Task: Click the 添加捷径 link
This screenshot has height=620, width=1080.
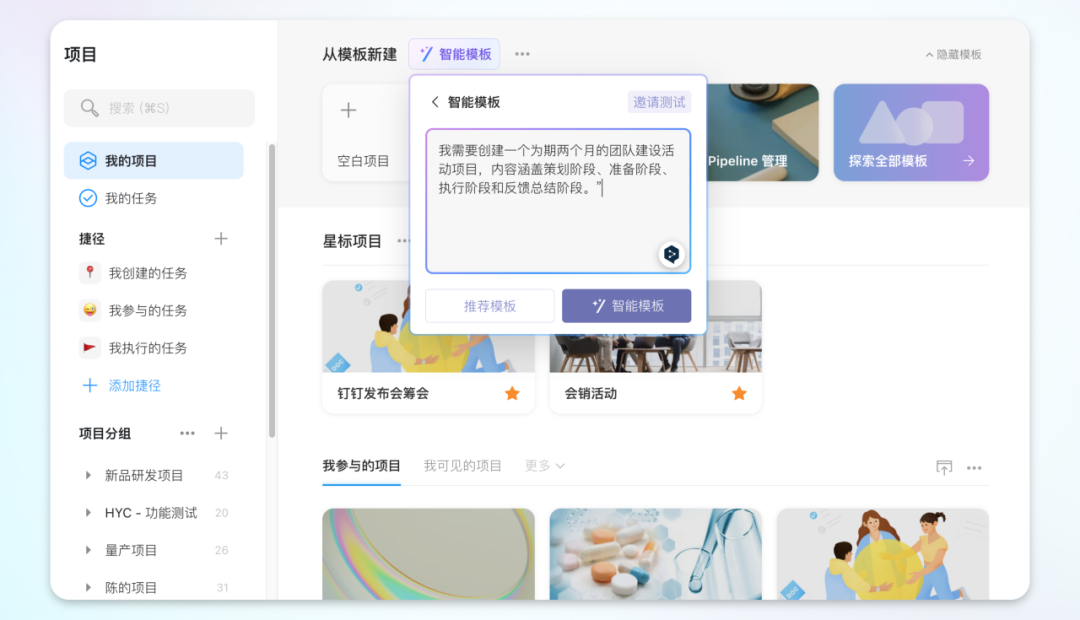Action: point(134,385)
